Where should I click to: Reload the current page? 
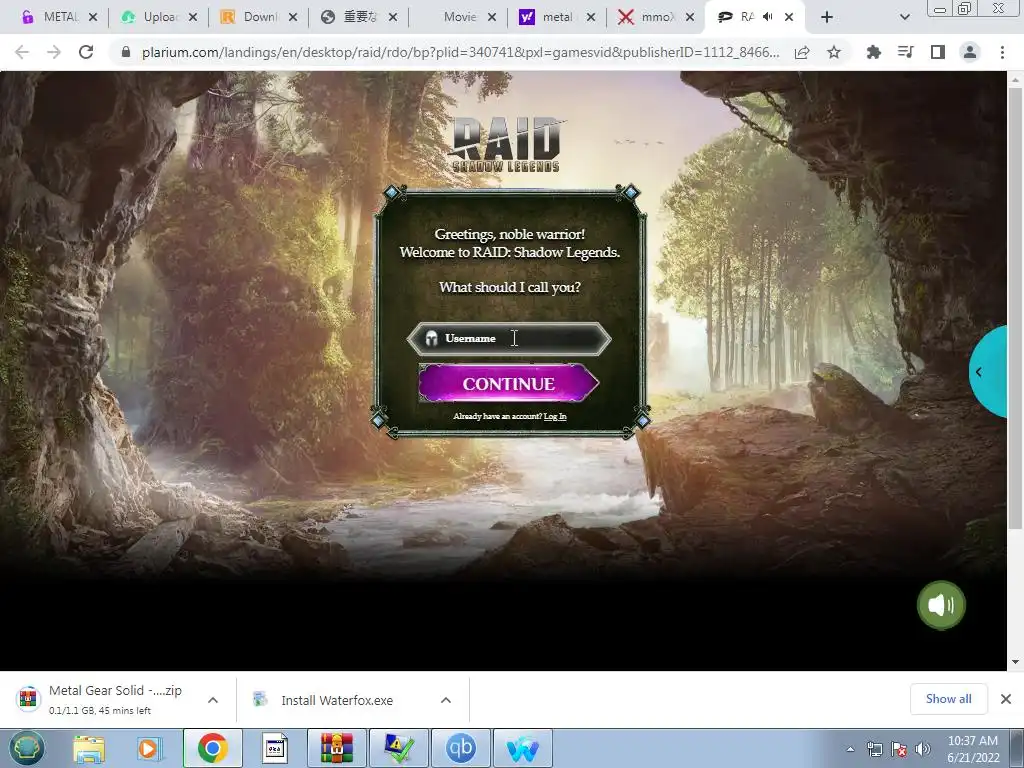[x=86, y=52]
